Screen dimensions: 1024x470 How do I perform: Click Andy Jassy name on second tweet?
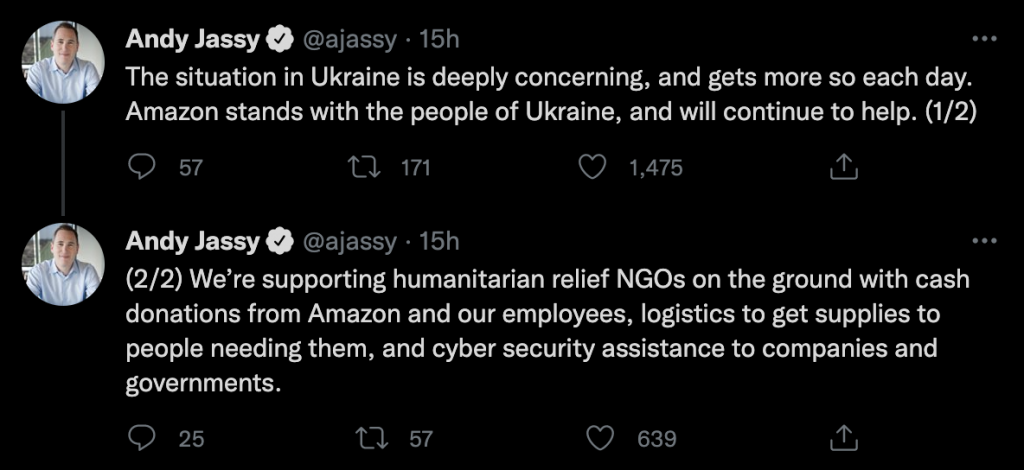click(x=193, y=242)
